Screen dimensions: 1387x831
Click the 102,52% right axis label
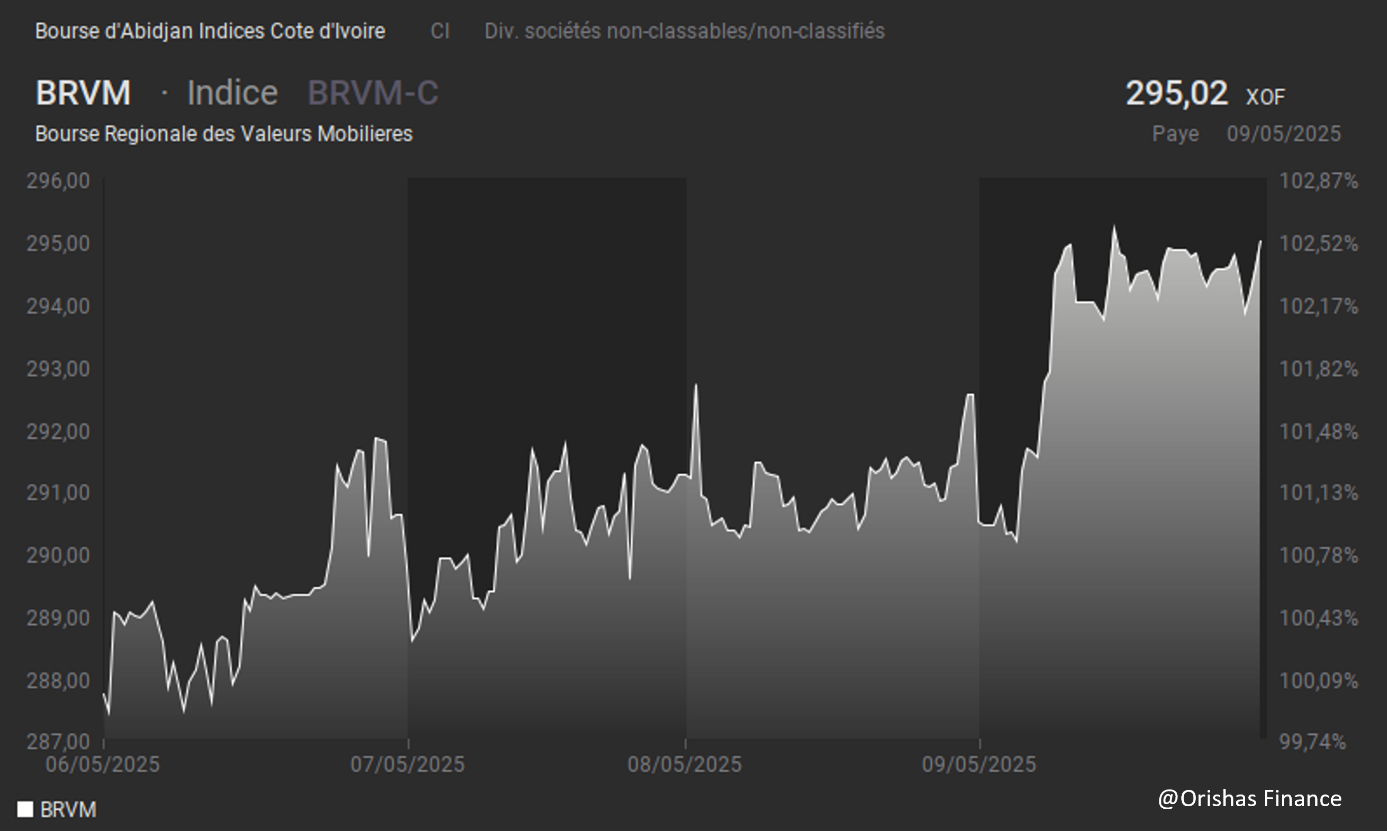click(x=1319, y=243)
